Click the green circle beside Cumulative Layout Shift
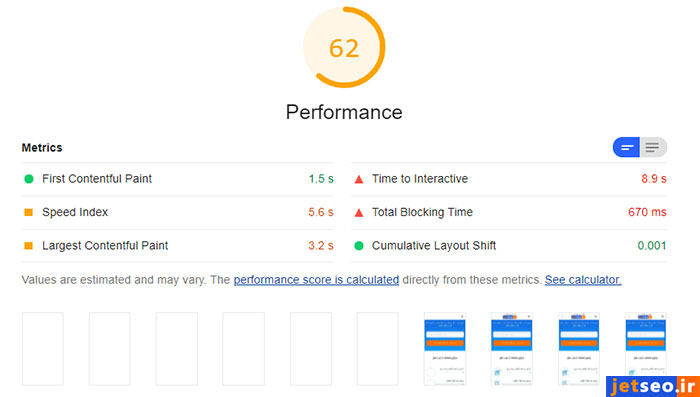 click(x=358, y=246)
